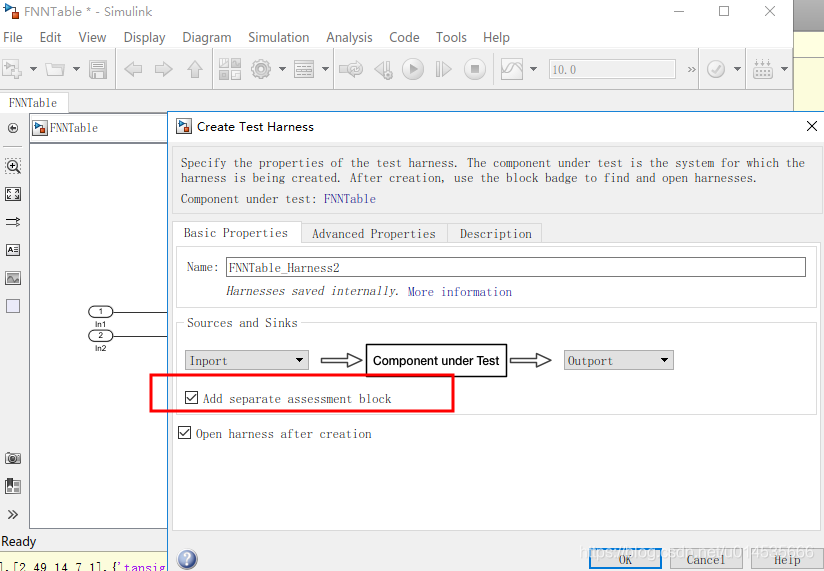Click the Up to Parent arrow
Viewport: 824px width, 571px height.
pos(195,69)
